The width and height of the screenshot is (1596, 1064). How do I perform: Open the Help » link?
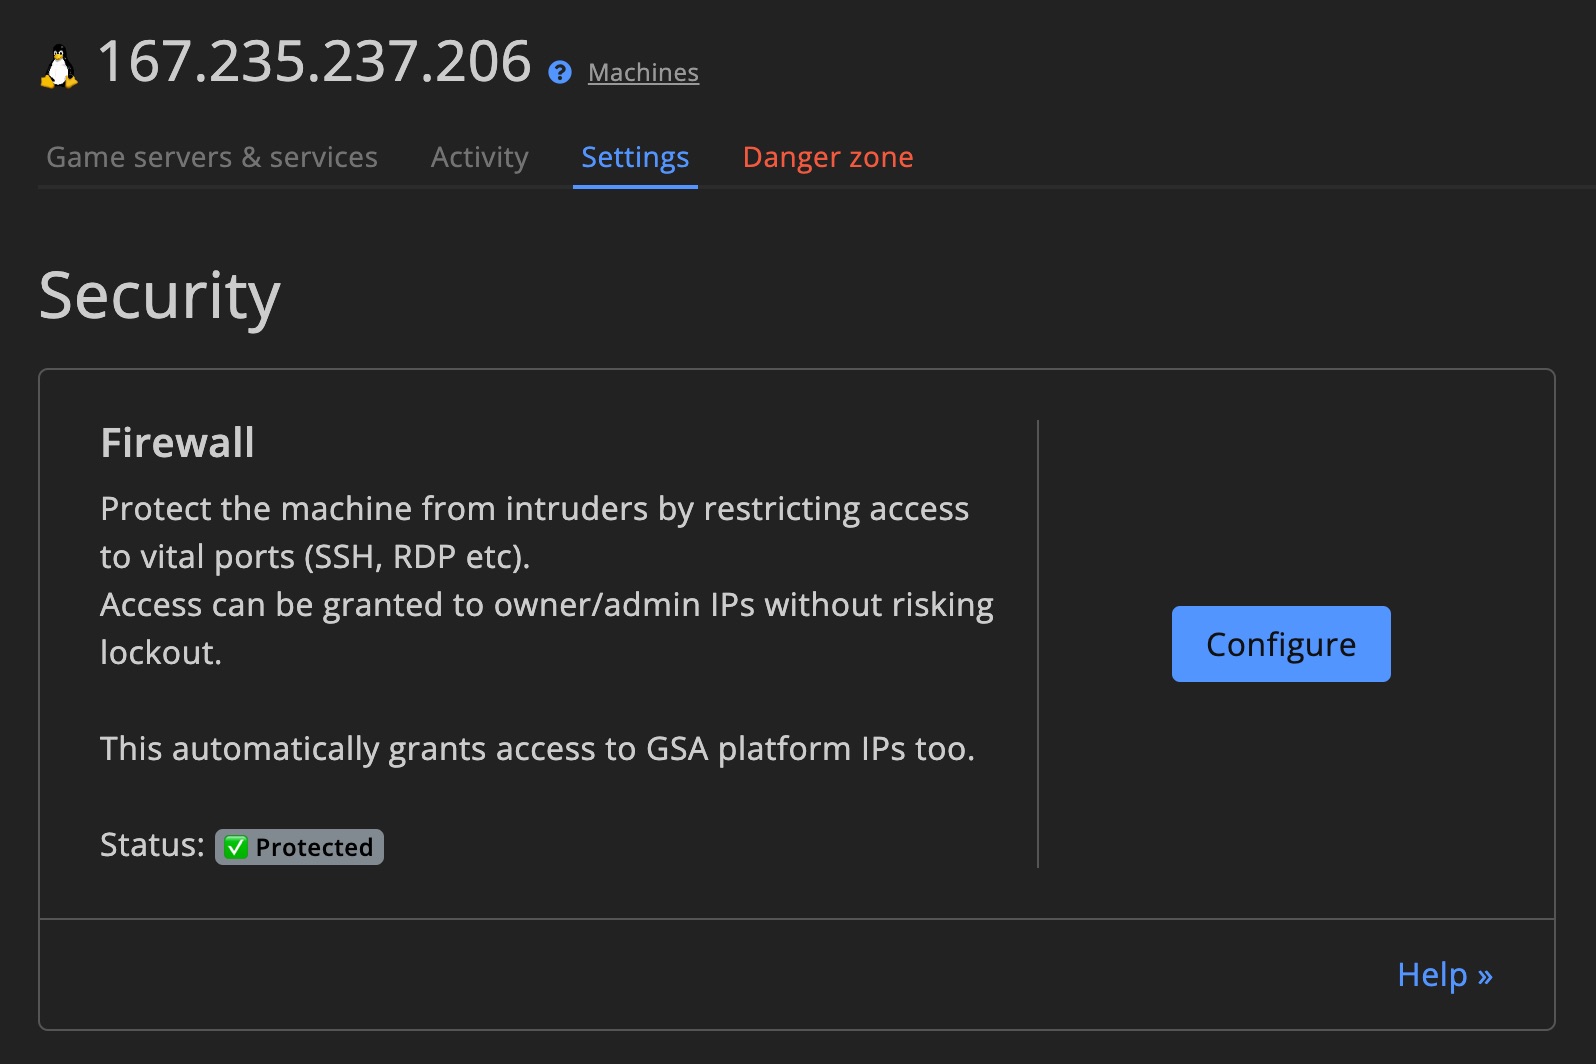(x=1445, y=974)
